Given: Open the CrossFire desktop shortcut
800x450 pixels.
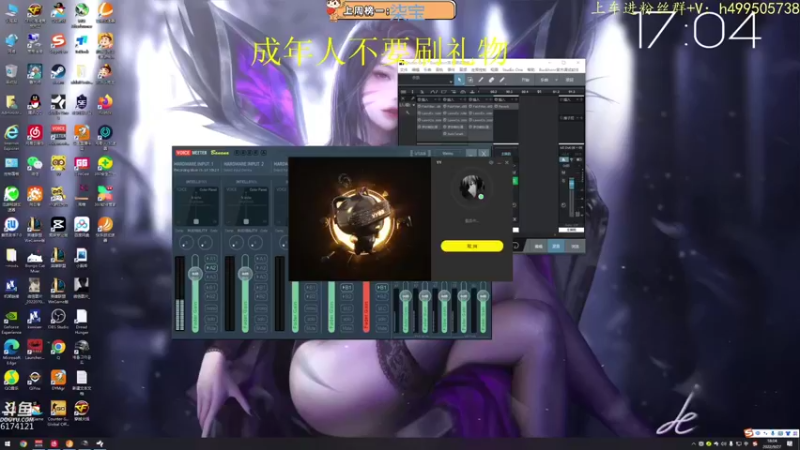Looking at the screenshot, I should [x=82, y=407].
